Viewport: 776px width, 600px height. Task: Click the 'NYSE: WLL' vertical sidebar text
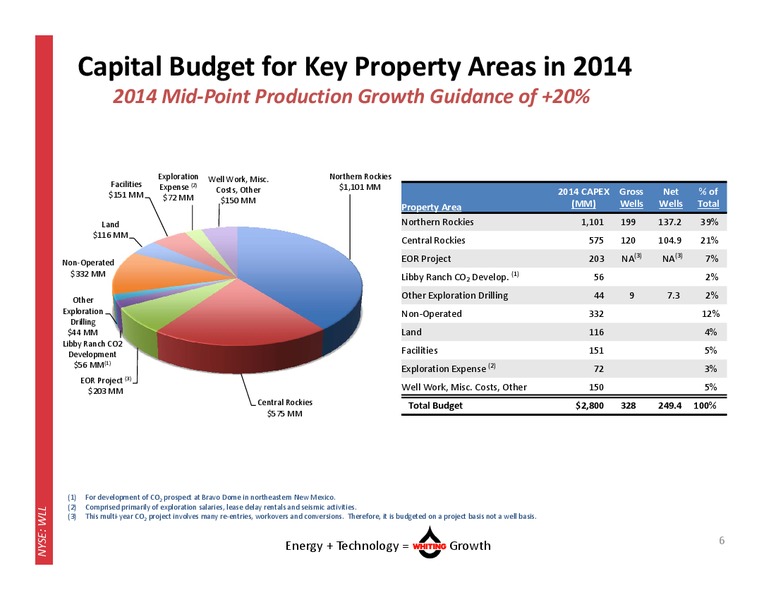43,530
